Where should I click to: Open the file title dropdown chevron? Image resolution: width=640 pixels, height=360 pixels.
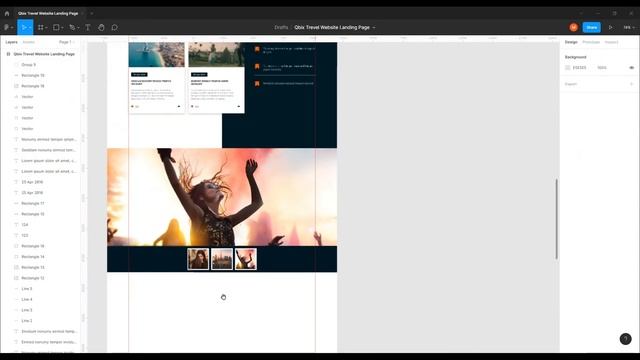click(x=374, y=28)
